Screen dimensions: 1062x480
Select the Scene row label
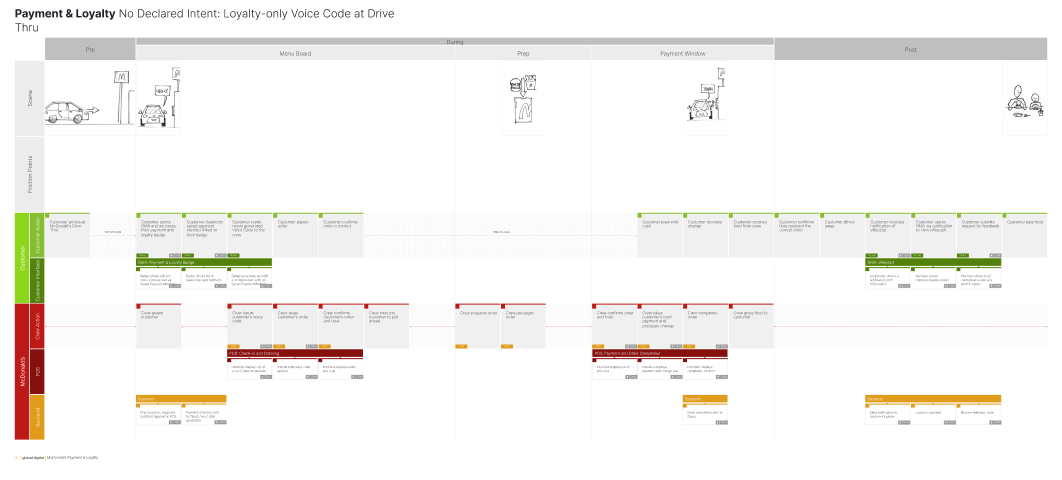30,99
